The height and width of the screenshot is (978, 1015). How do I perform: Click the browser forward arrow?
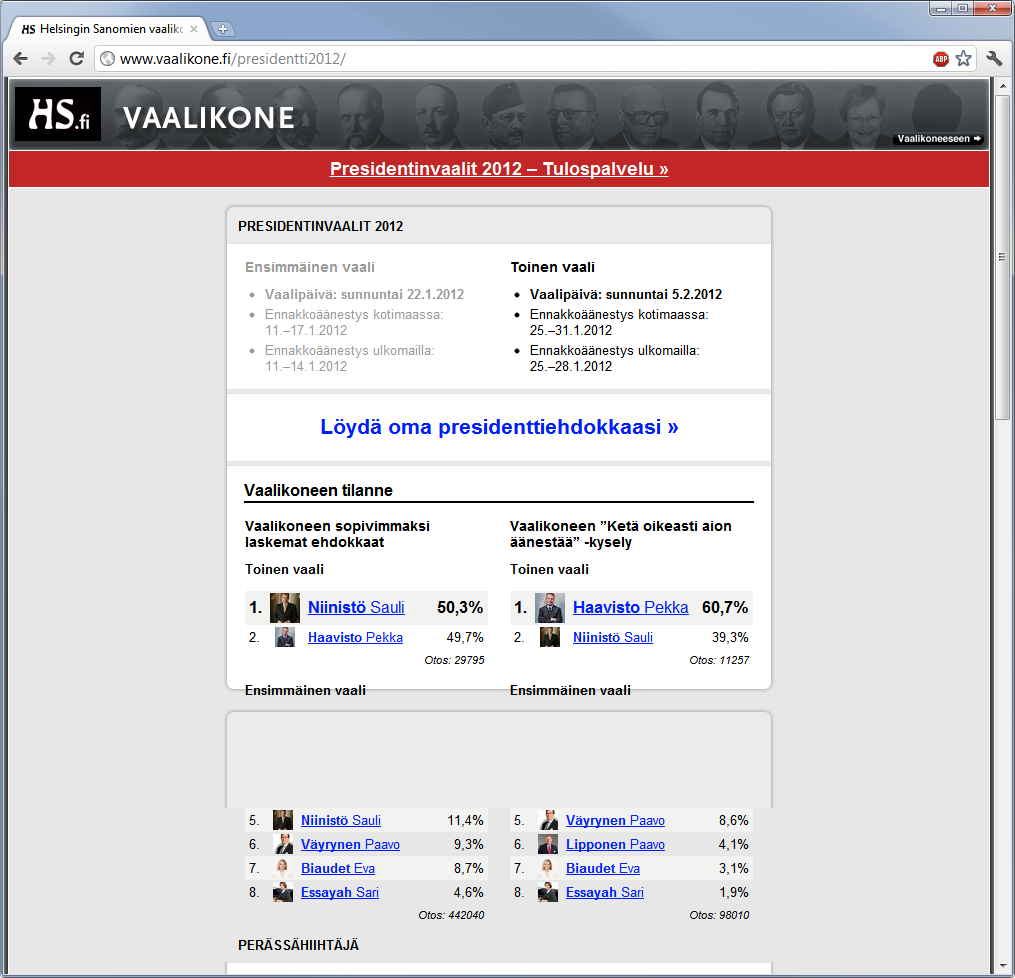(49, 59)
